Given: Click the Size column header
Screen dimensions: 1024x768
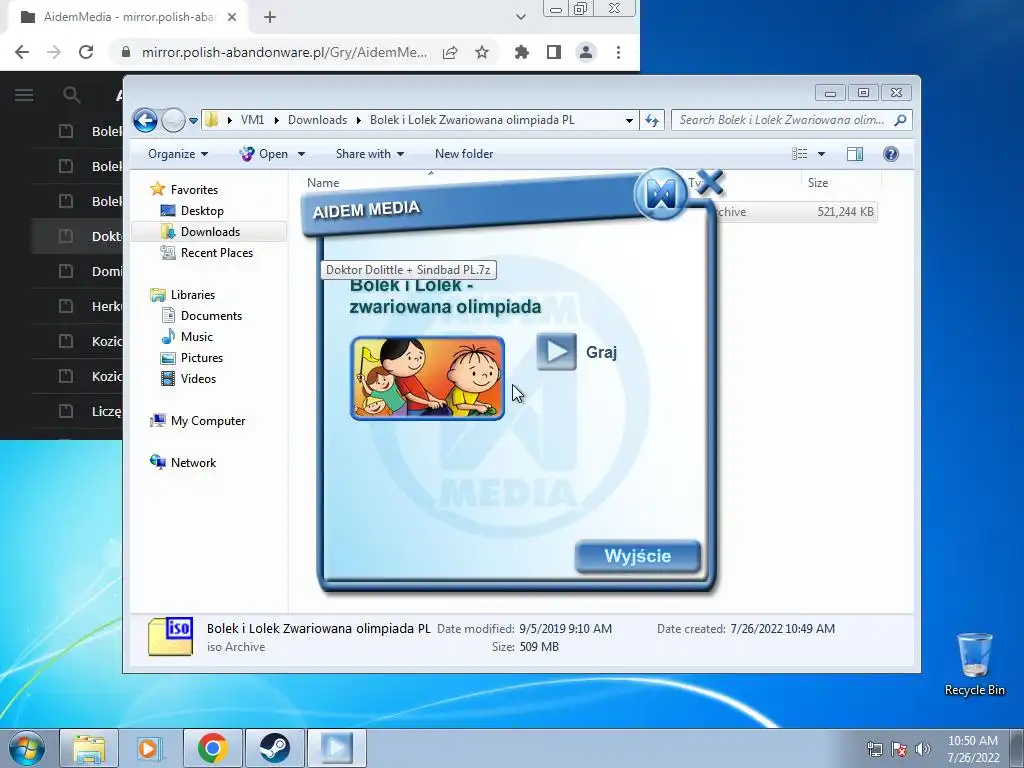Looking at the screenshot, I should click(x=818, y=183).
